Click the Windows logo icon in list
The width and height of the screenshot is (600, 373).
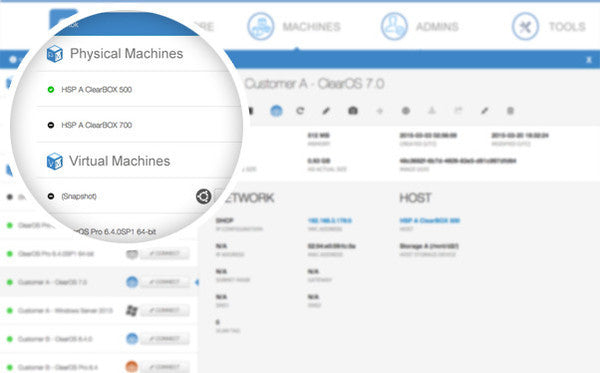click(x=132, y=310)
